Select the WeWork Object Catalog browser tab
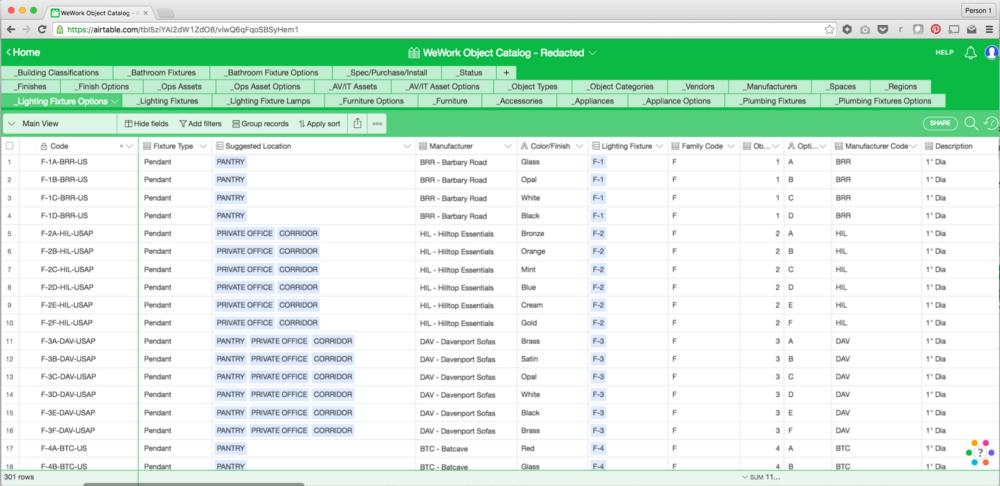The image size is (1000, 486). [100, 11]
